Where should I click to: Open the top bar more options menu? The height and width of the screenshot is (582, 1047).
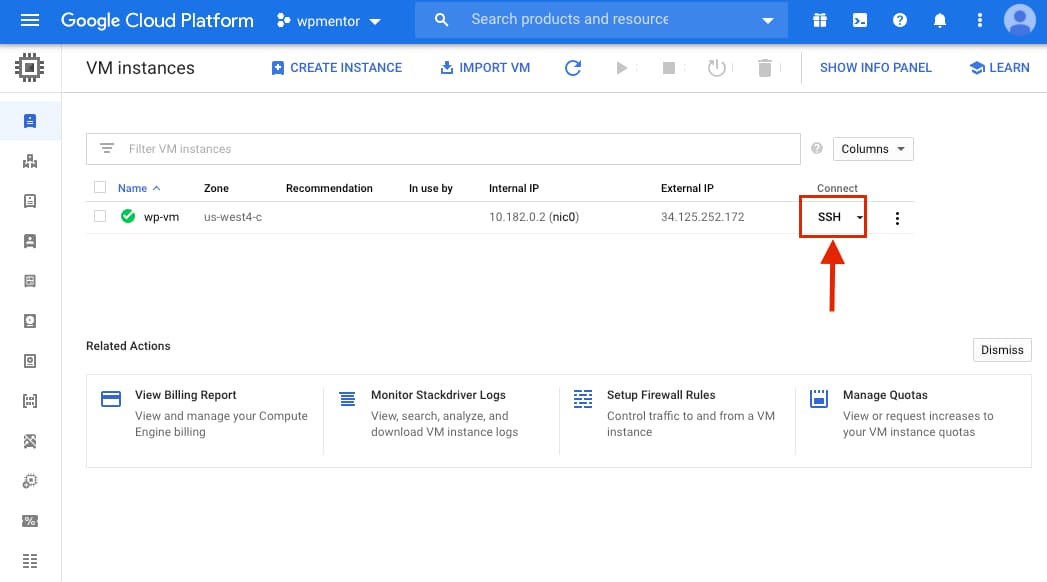[x=980, y=21]
